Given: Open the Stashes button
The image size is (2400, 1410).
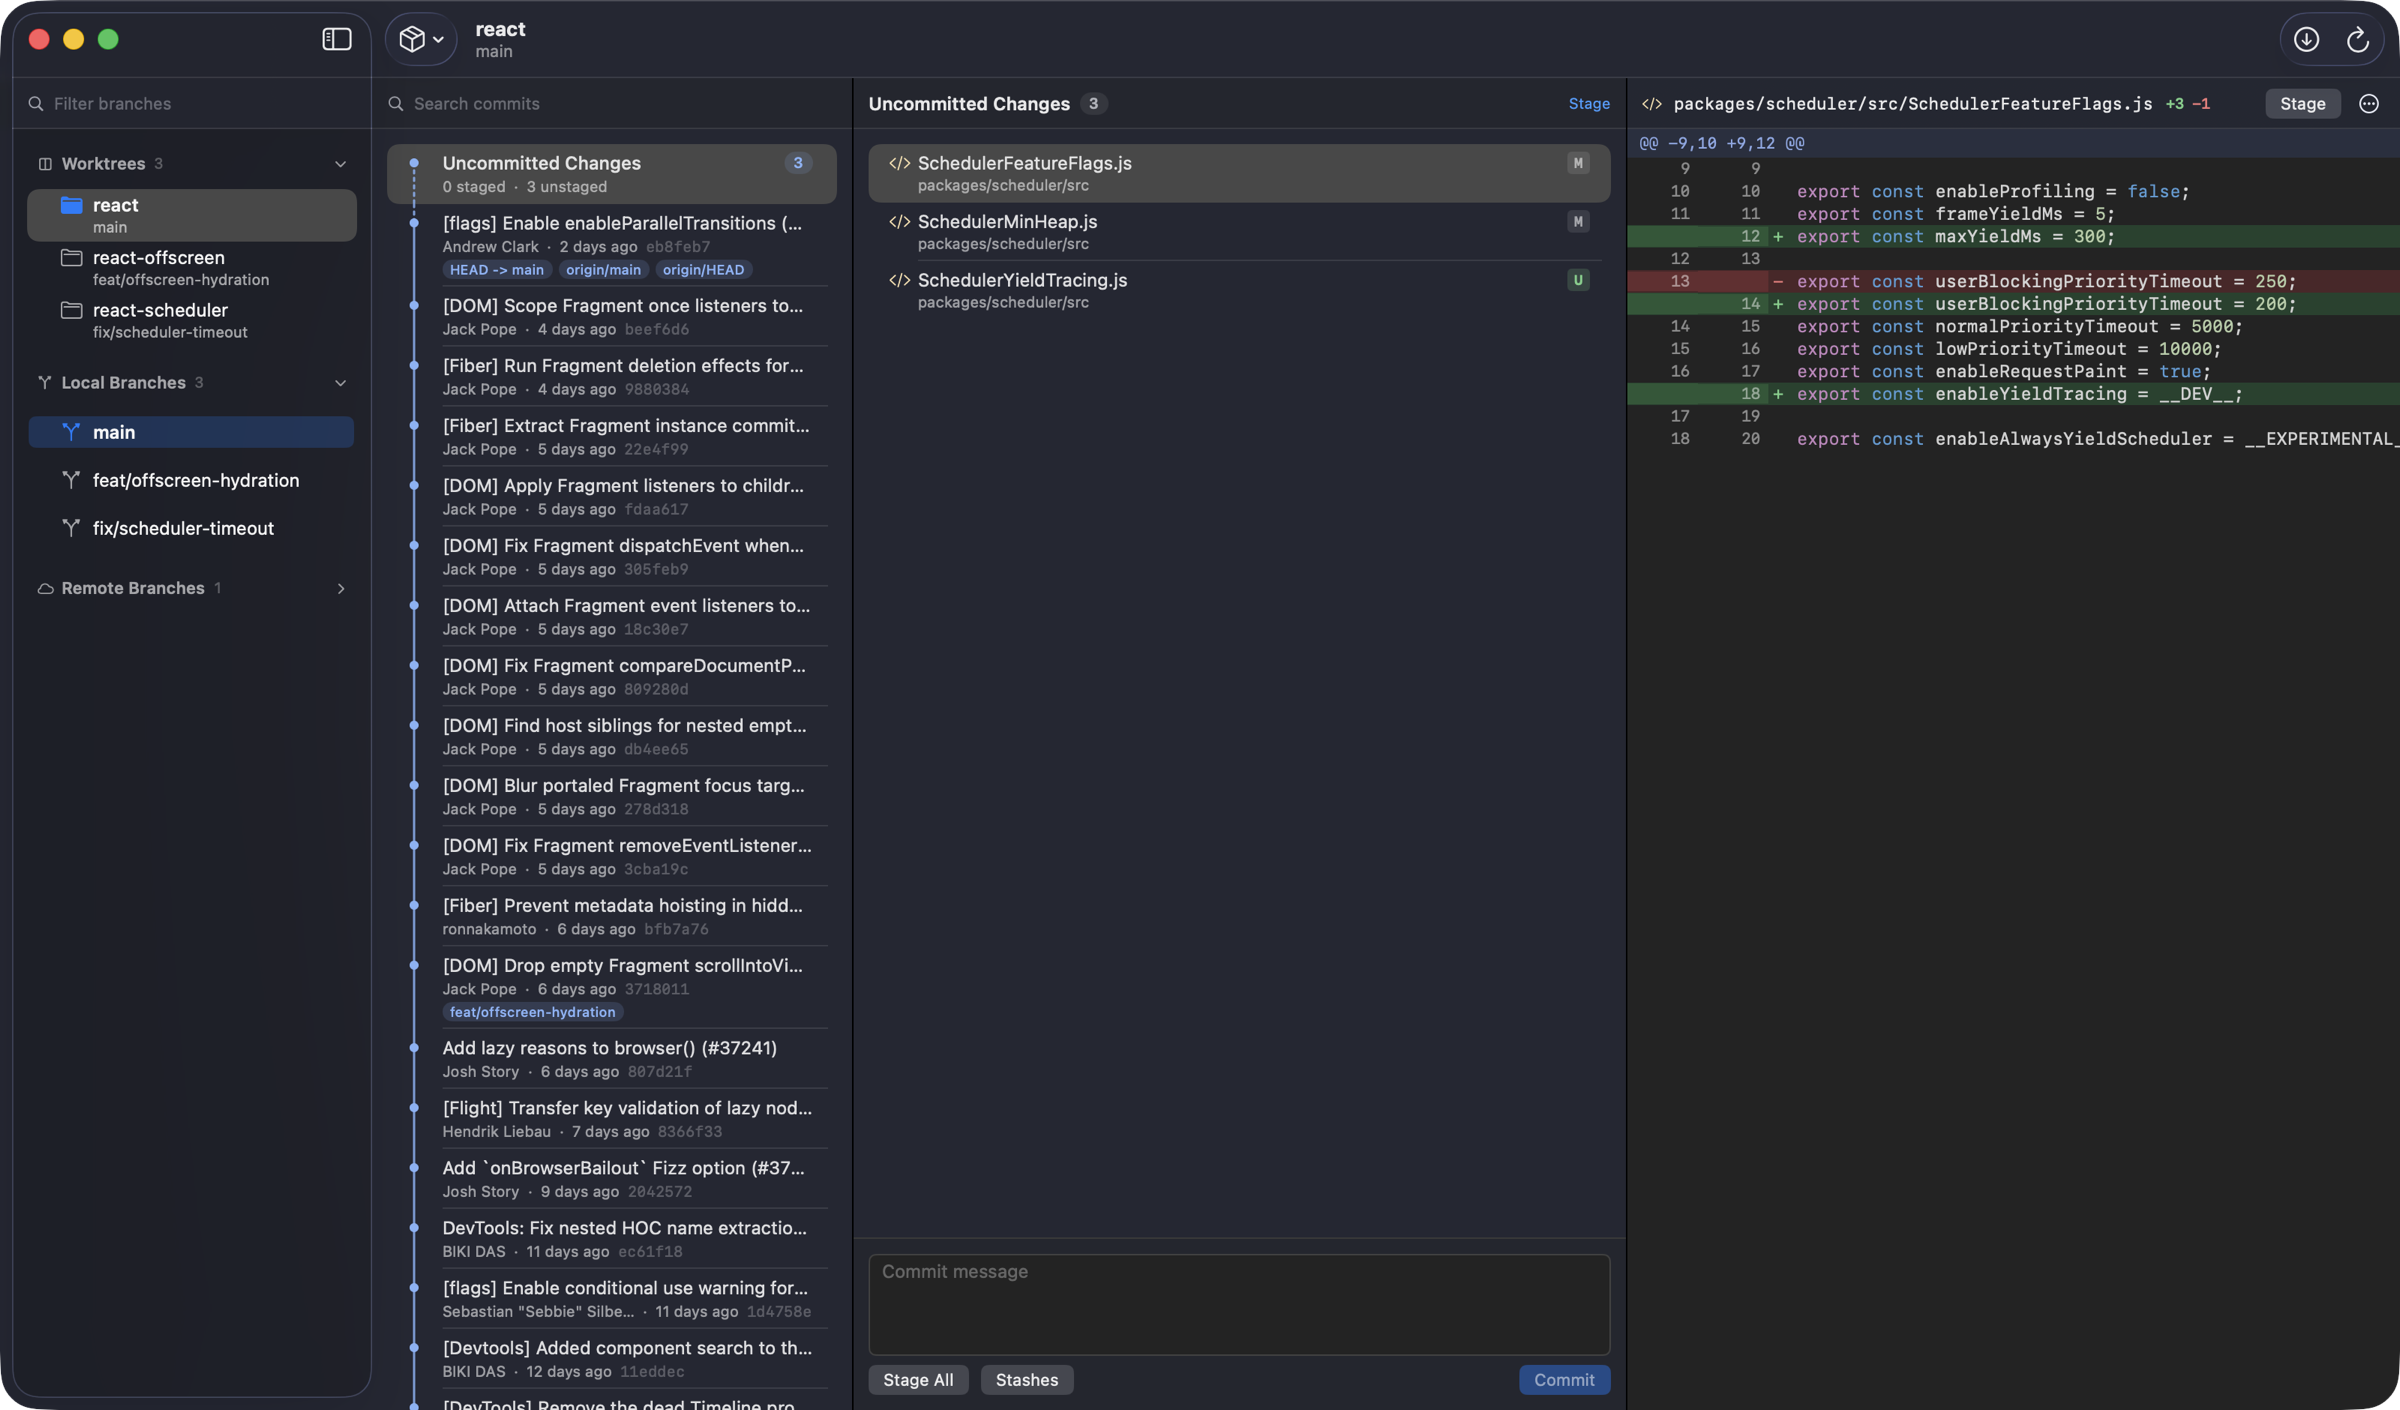Looking at the screenshot, I should (x=1027, y=1380).
